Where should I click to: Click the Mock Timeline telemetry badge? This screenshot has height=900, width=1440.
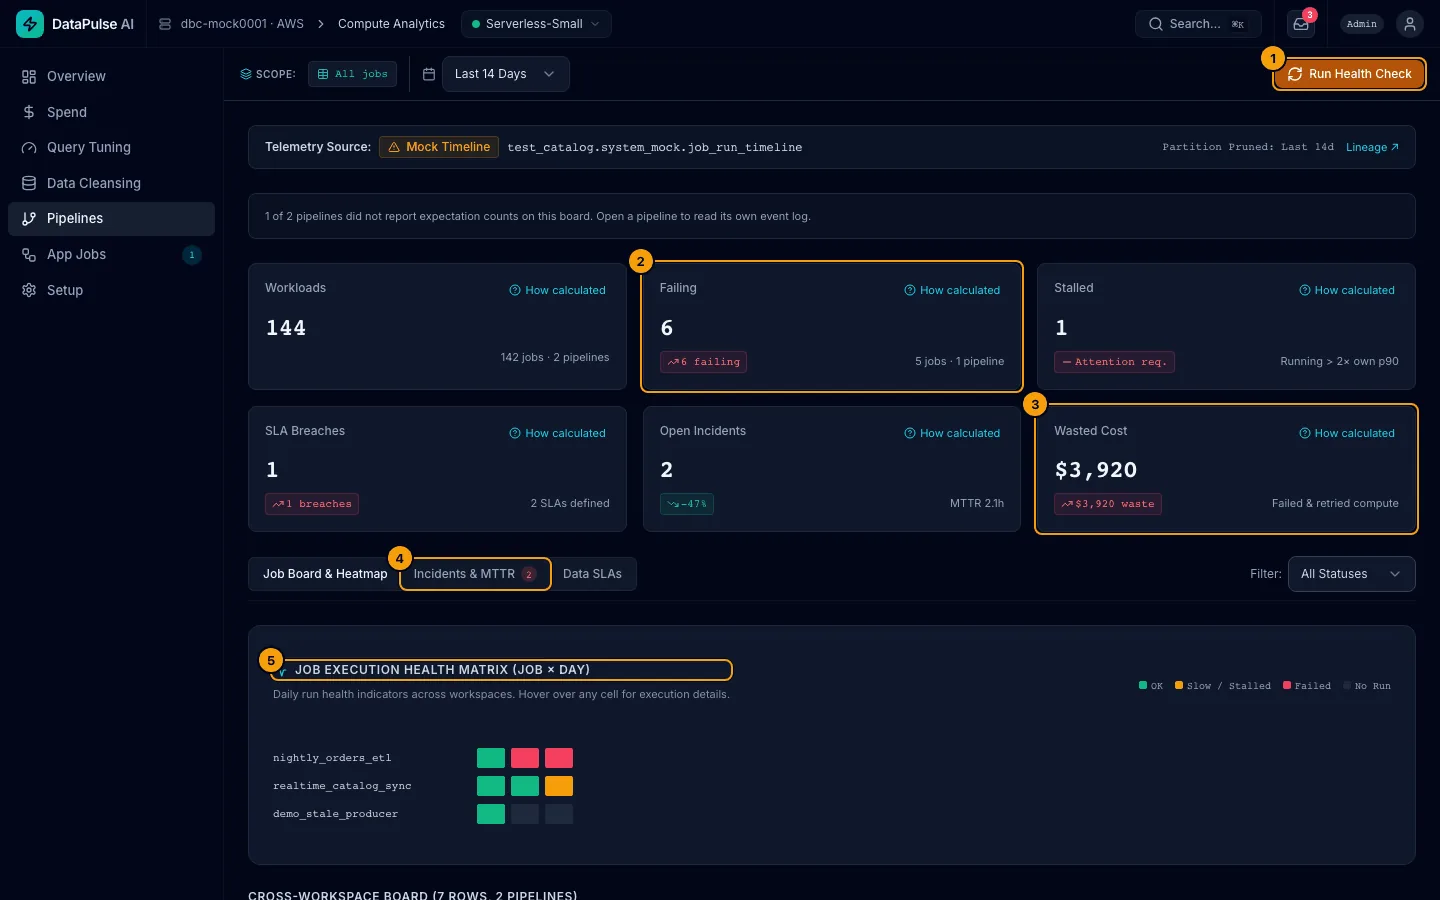click(439, 147)
